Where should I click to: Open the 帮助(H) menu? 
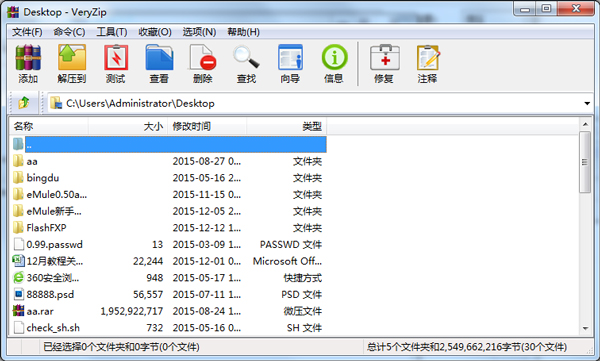(x=243, y=32)
